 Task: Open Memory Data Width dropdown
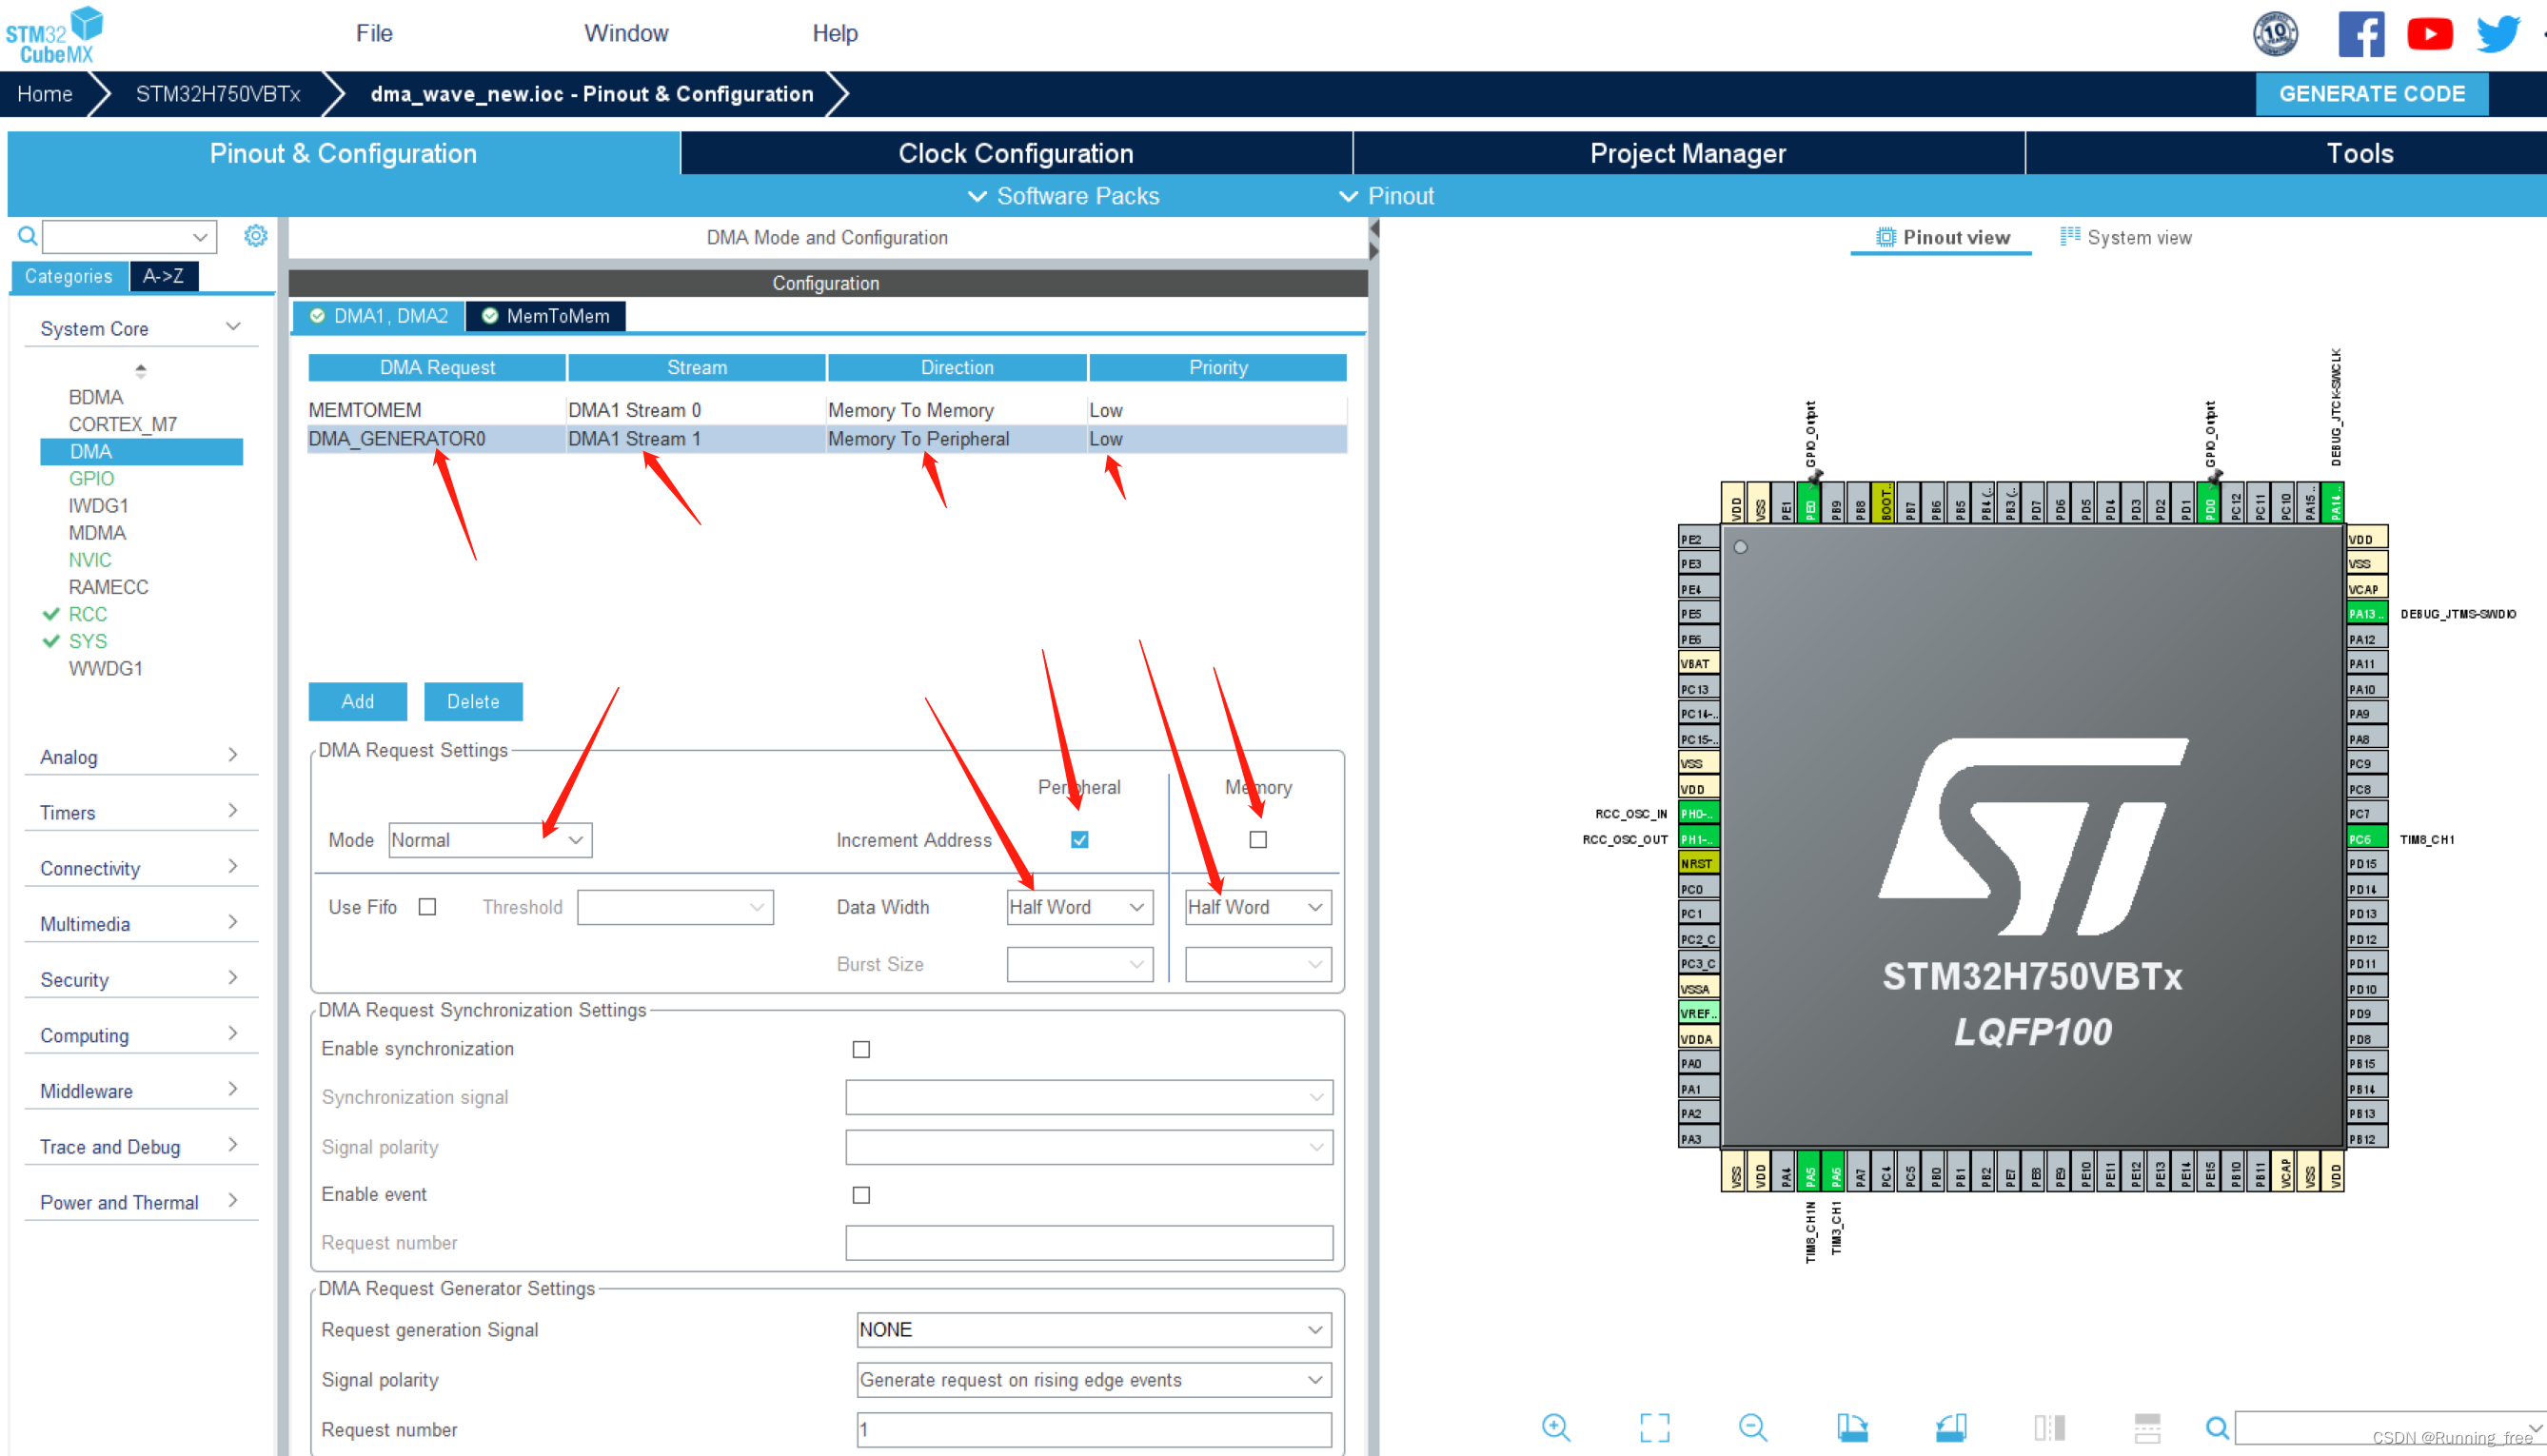point(1257,907)
